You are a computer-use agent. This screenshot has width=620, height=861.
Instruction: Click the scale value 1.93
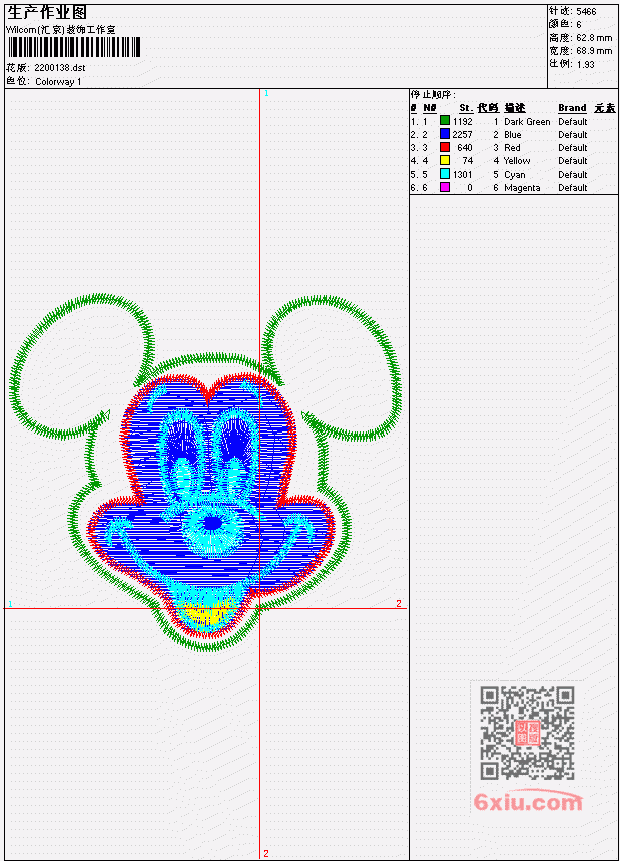click(x=585, y=64)
